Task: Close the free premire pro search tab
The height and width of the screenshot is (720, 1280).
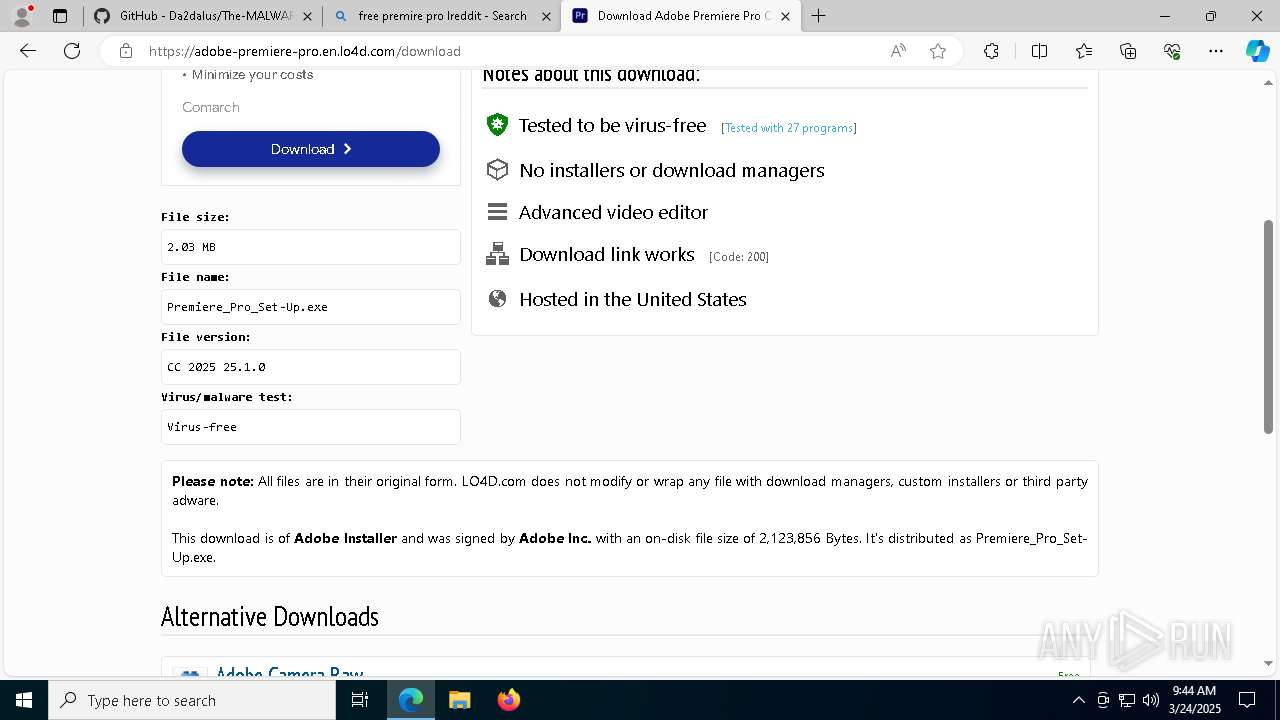Action: point(546,16)
